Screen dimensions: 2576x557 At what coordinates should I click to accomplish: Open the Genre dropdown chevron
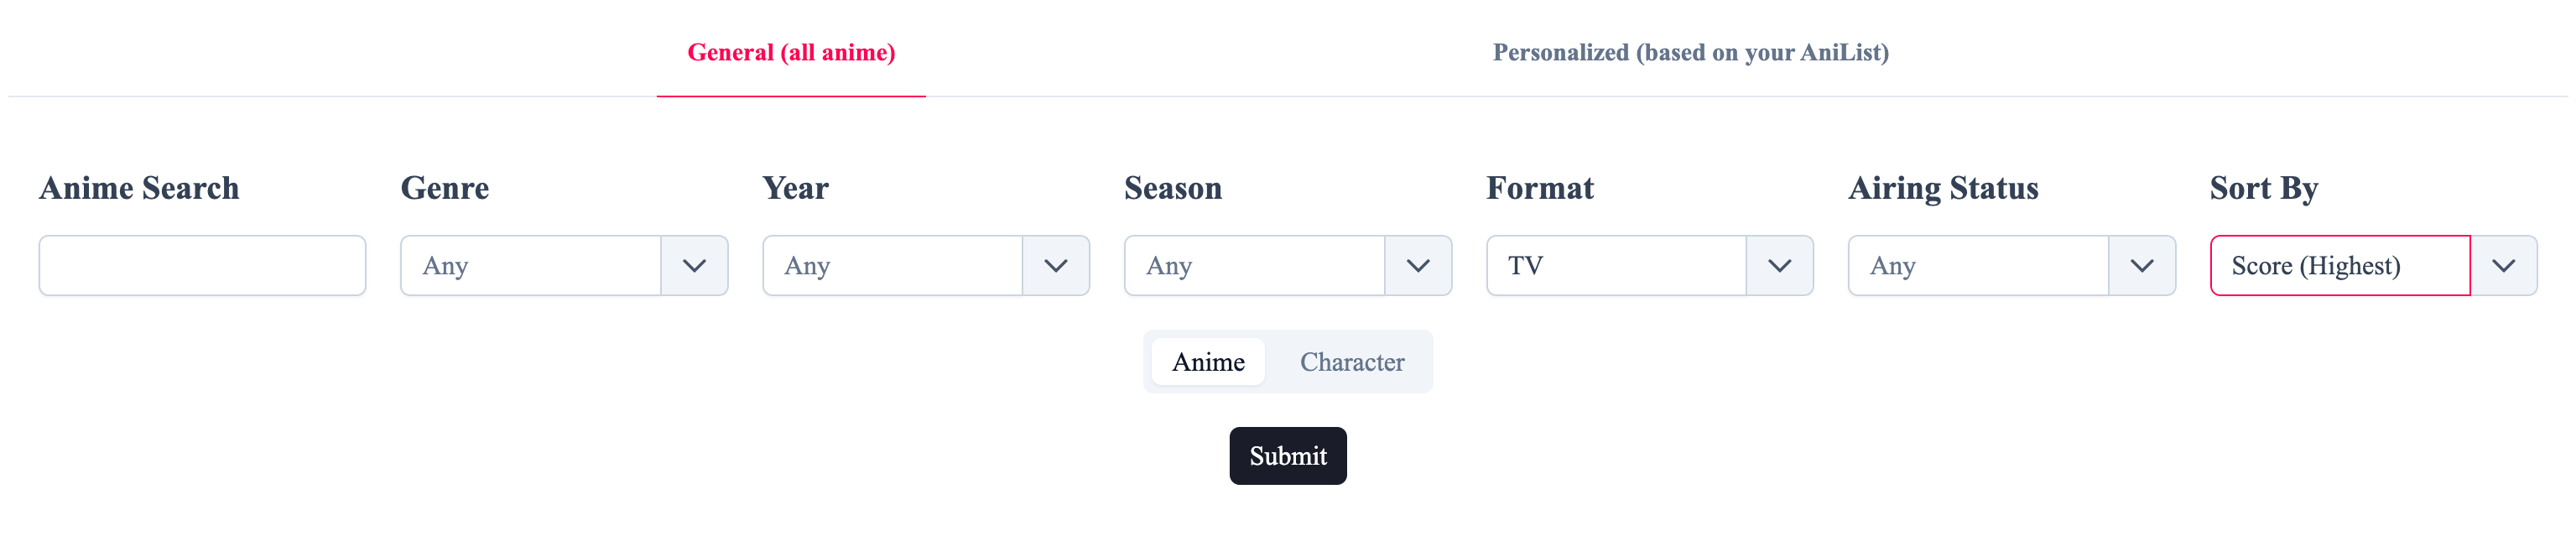697,265
